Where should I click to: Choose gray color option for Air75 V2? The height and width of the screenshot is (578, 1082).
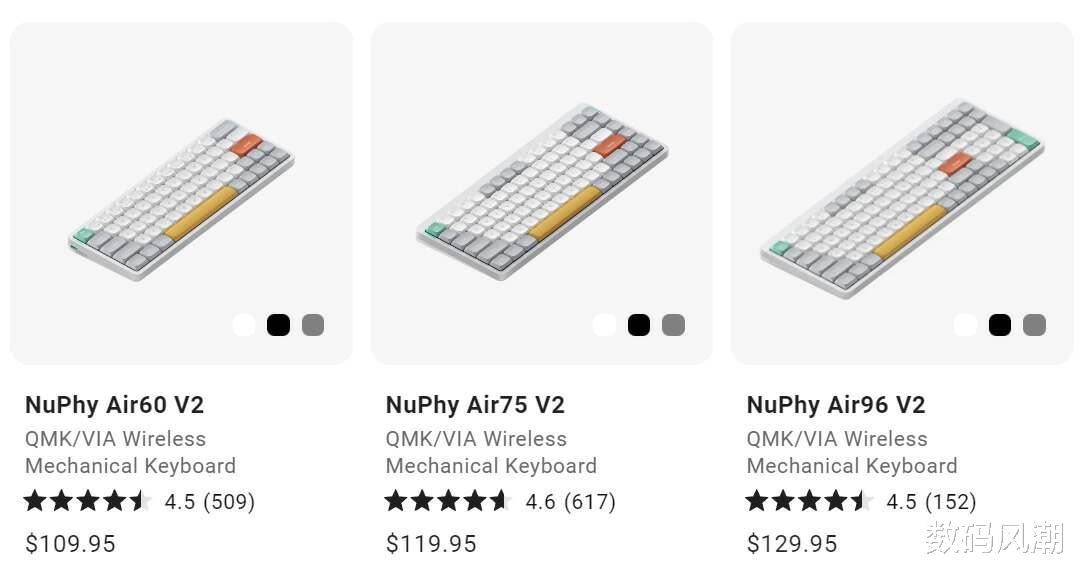pyautogui.click(x=673, y=325)
